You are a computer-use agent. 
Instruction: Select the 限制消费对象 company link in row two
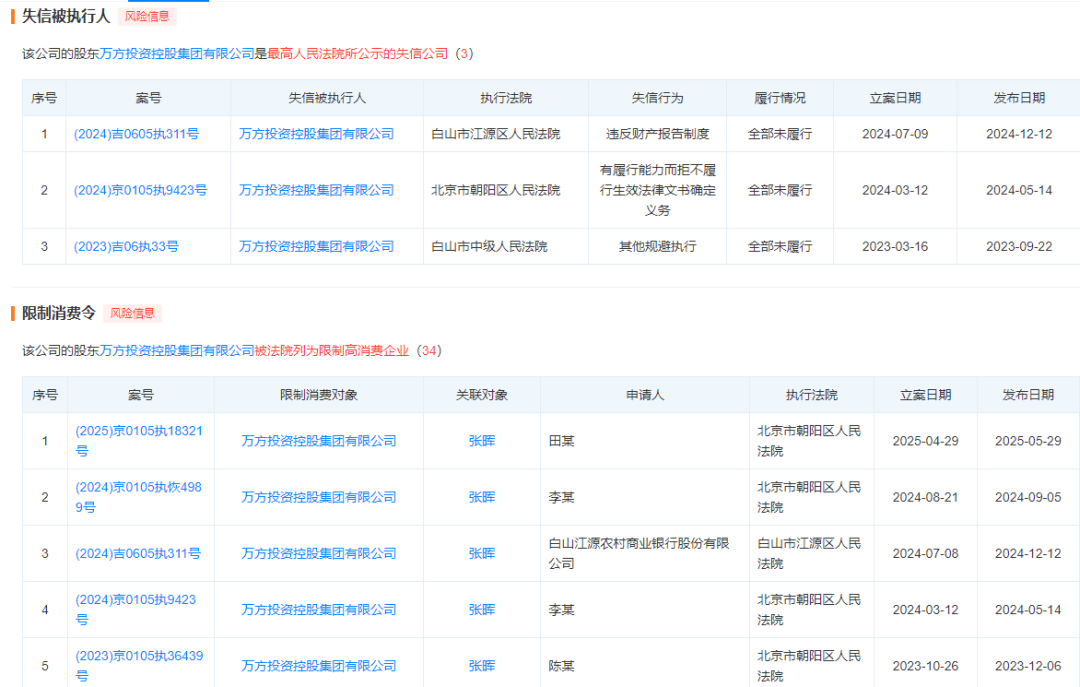(316, 496)
